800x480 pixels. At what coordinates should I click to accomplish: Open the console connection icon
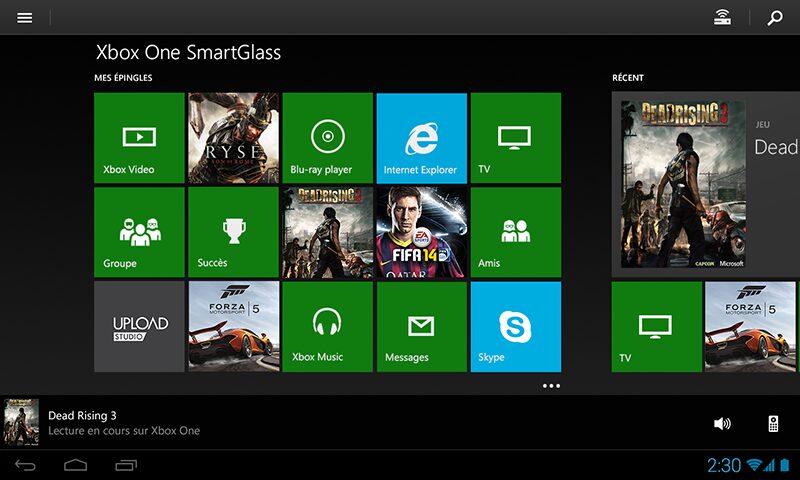coord(722,18)
